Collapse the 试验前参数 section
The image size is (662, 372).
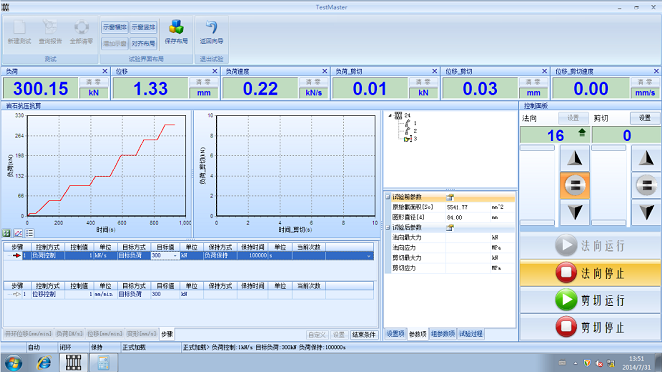coord(388,197)
